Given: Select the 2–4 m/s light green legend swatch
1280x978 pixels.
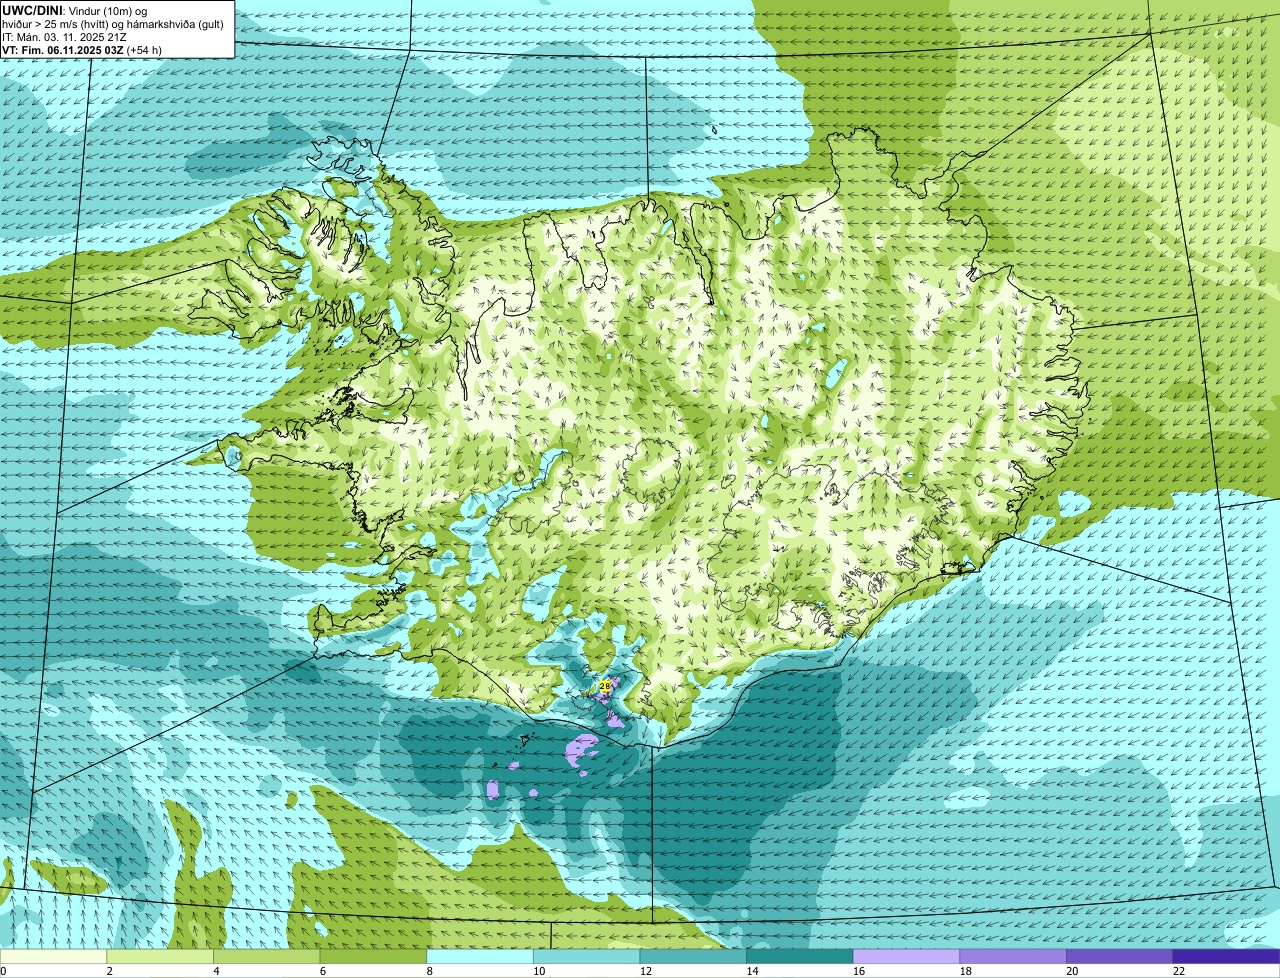Looking at the screenshot, I should point(160,956).
